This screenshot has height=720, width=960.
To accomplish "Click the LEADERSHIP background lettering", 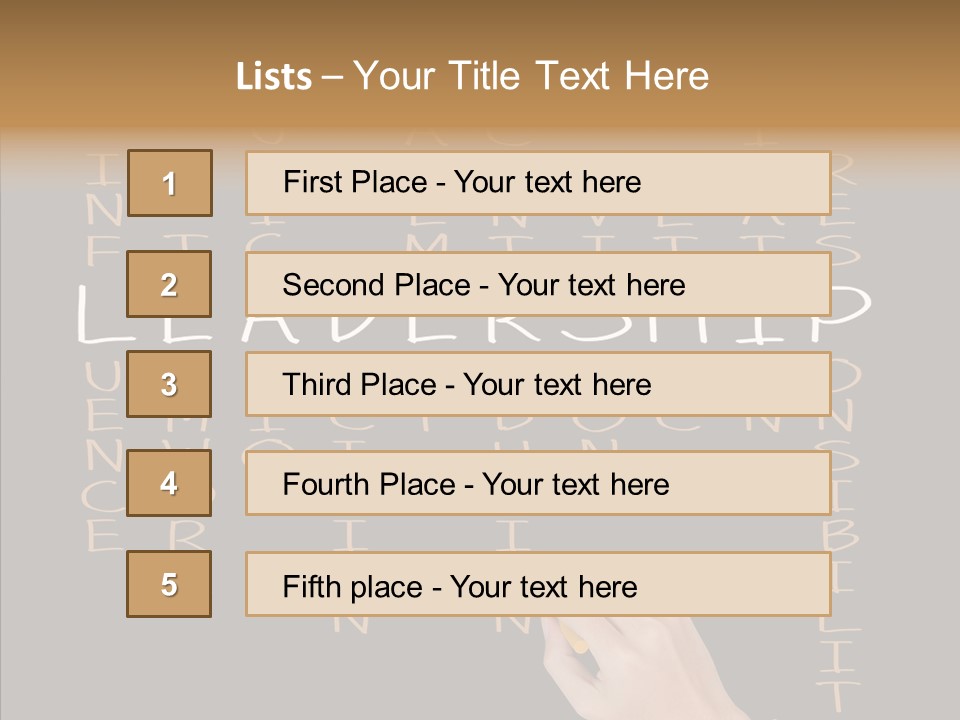I will pyautogui.click(x=473, y=313).
